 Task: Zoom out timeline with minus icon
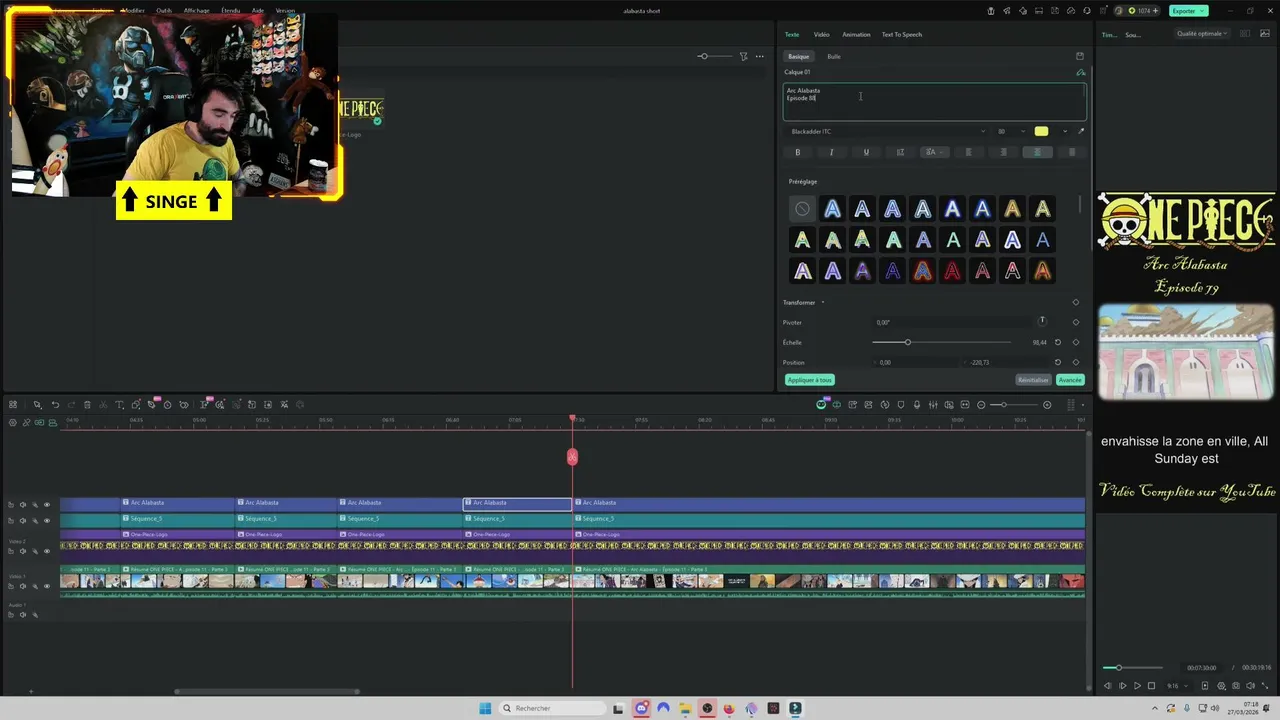(981, 405)
